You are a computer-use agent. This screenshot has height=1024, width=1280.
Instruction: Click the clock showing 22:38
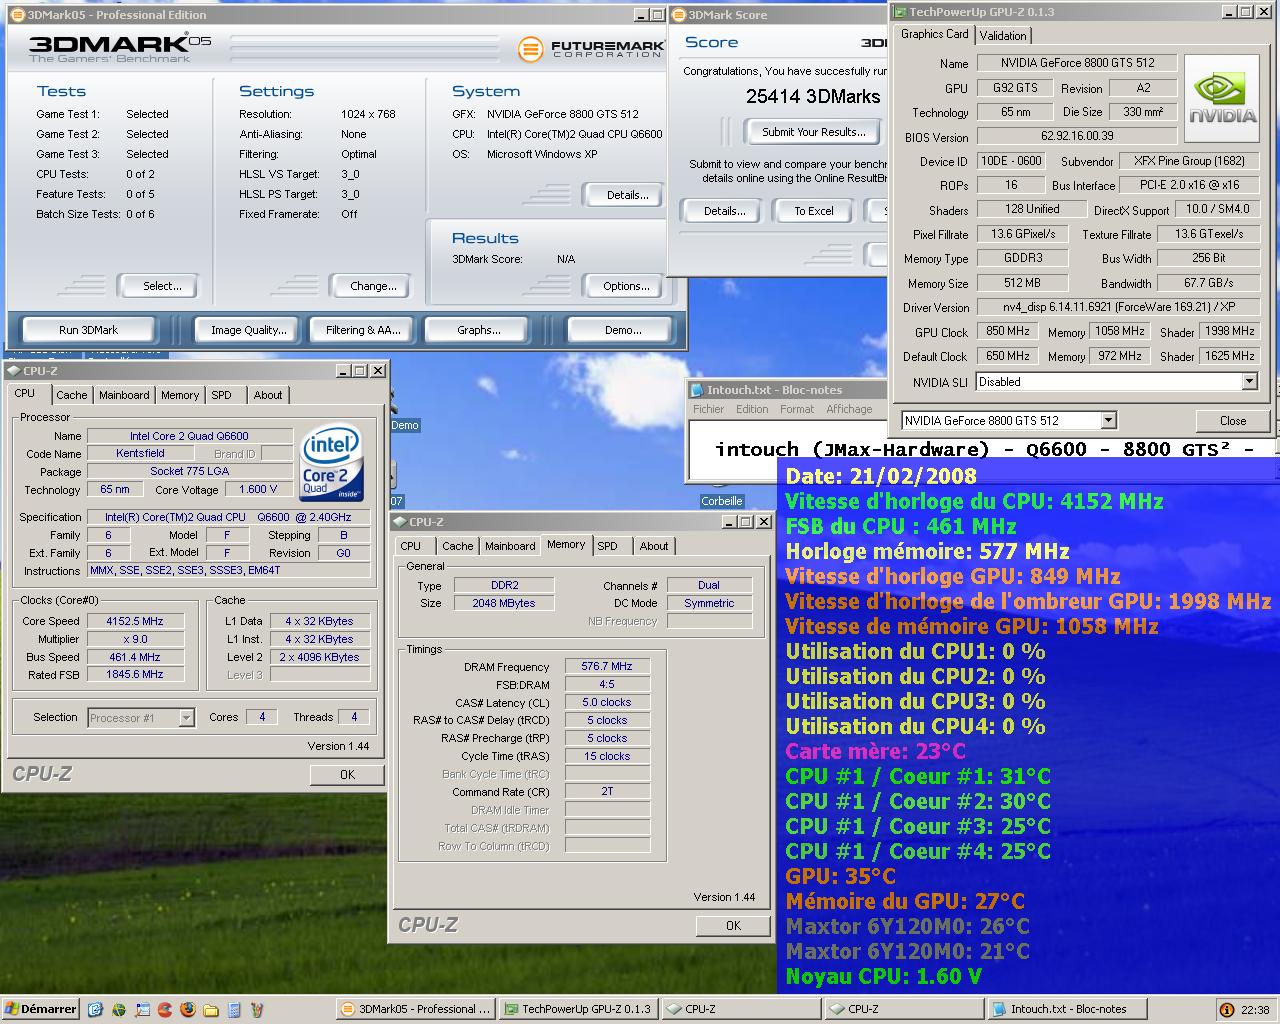[1254, 1010]
